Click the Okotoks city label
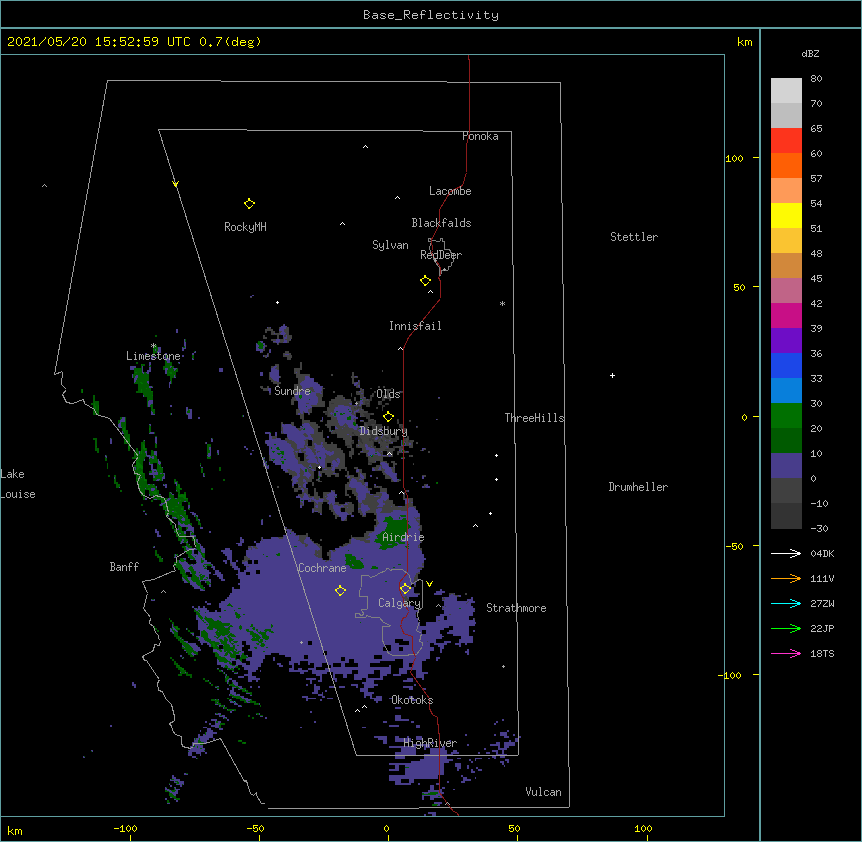 (412, 700)
